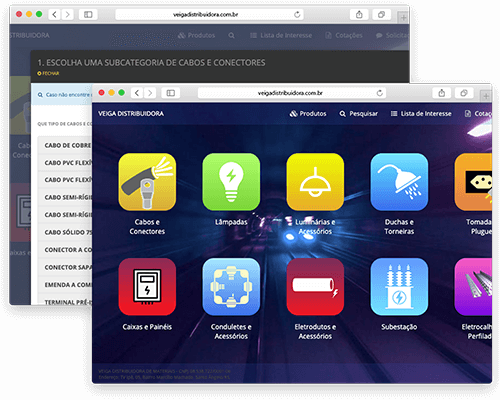500x400 pixels.
Task: Click share button in front Safari toolbar
Action: point(442,93)
